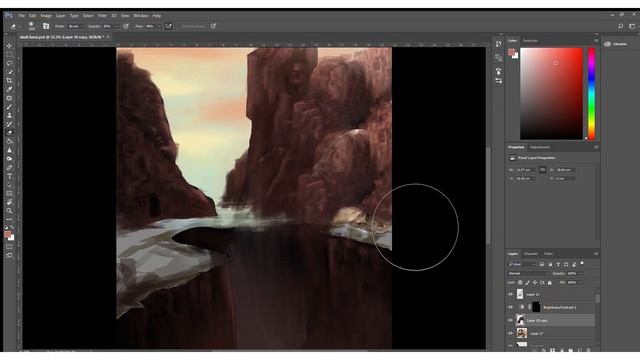Select the Move tool
Image resolution: width=640 pixels, height=360 pixels.
[x=9, y=46]
